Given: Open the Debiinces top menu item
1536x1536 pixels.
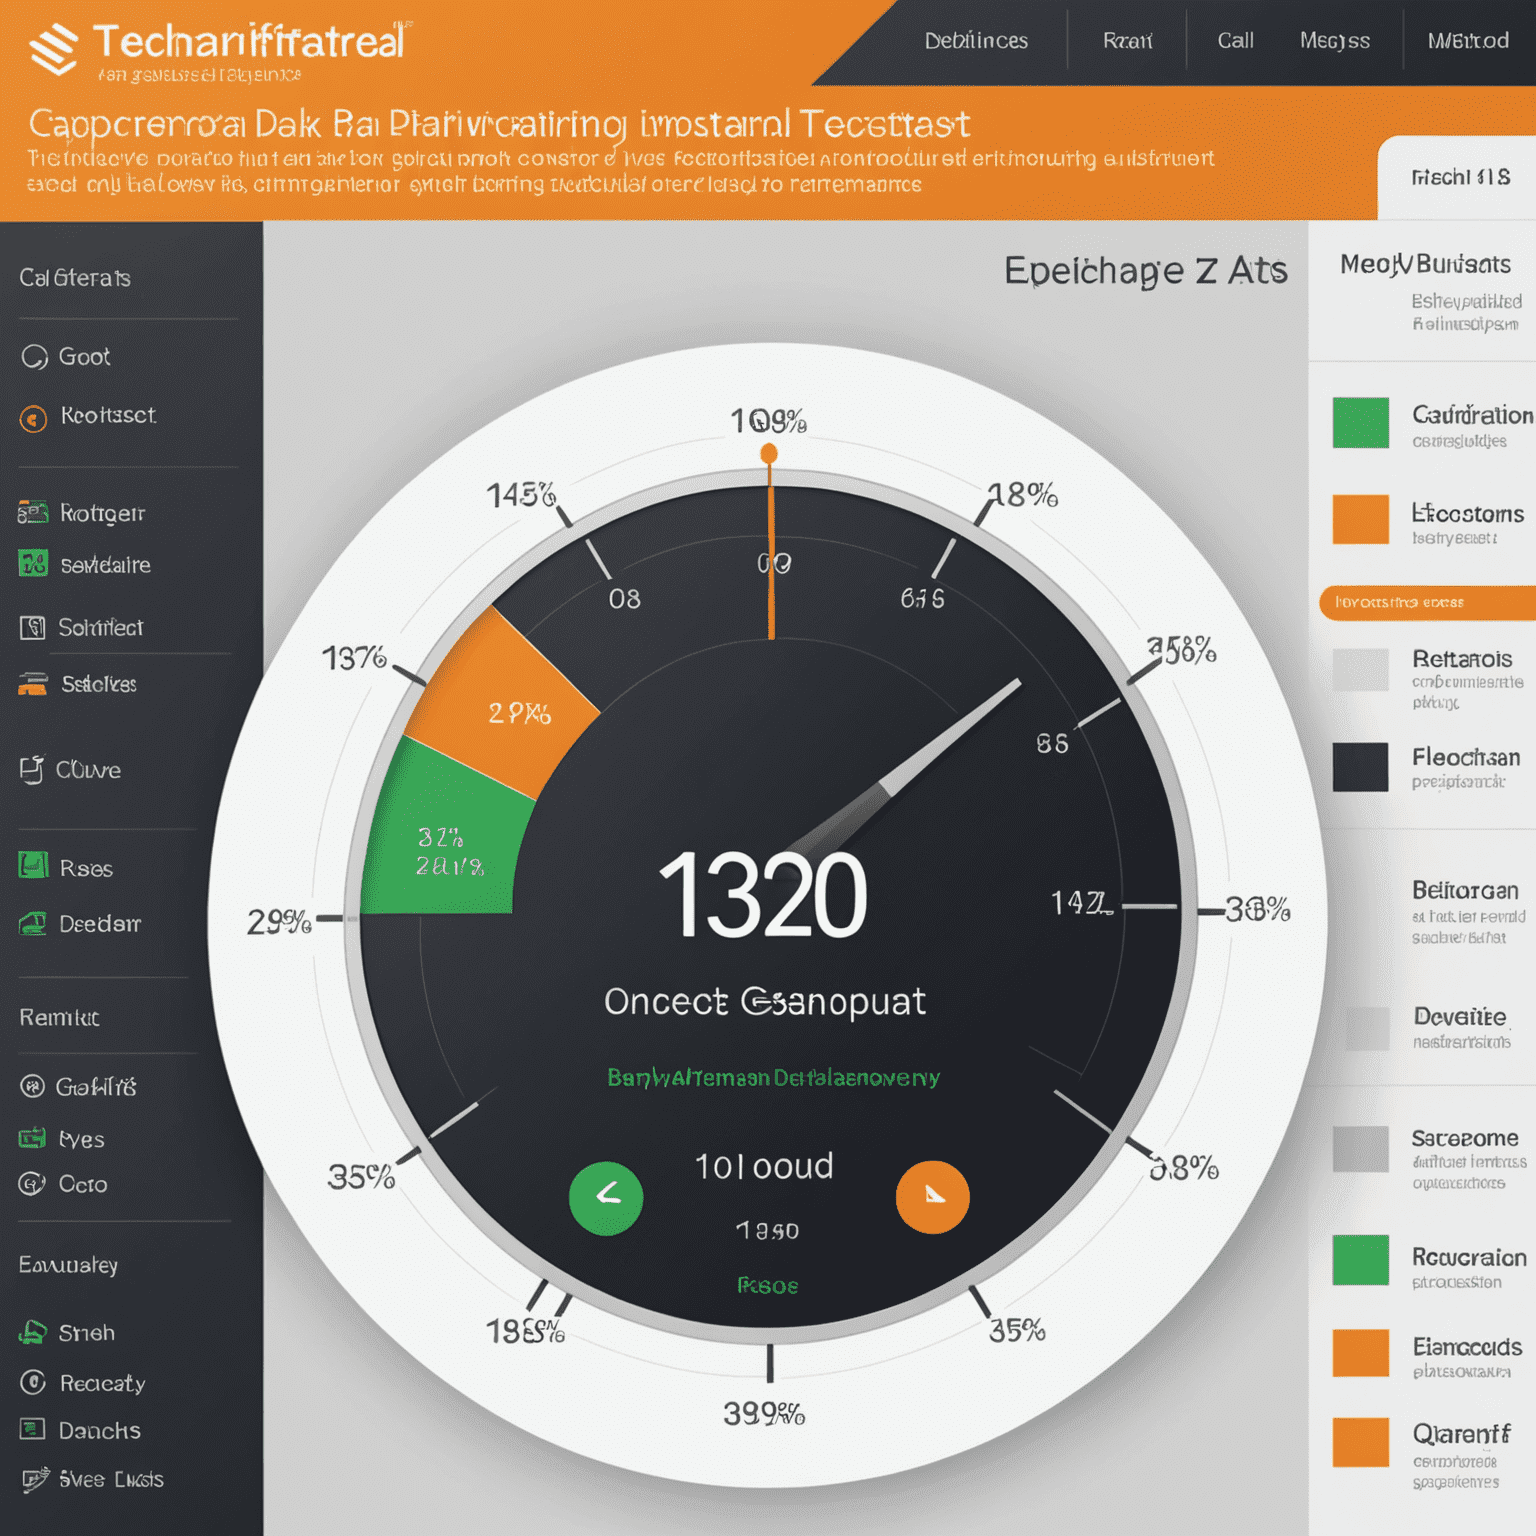Looking at the screenshot, I should (x=976, y=41).
